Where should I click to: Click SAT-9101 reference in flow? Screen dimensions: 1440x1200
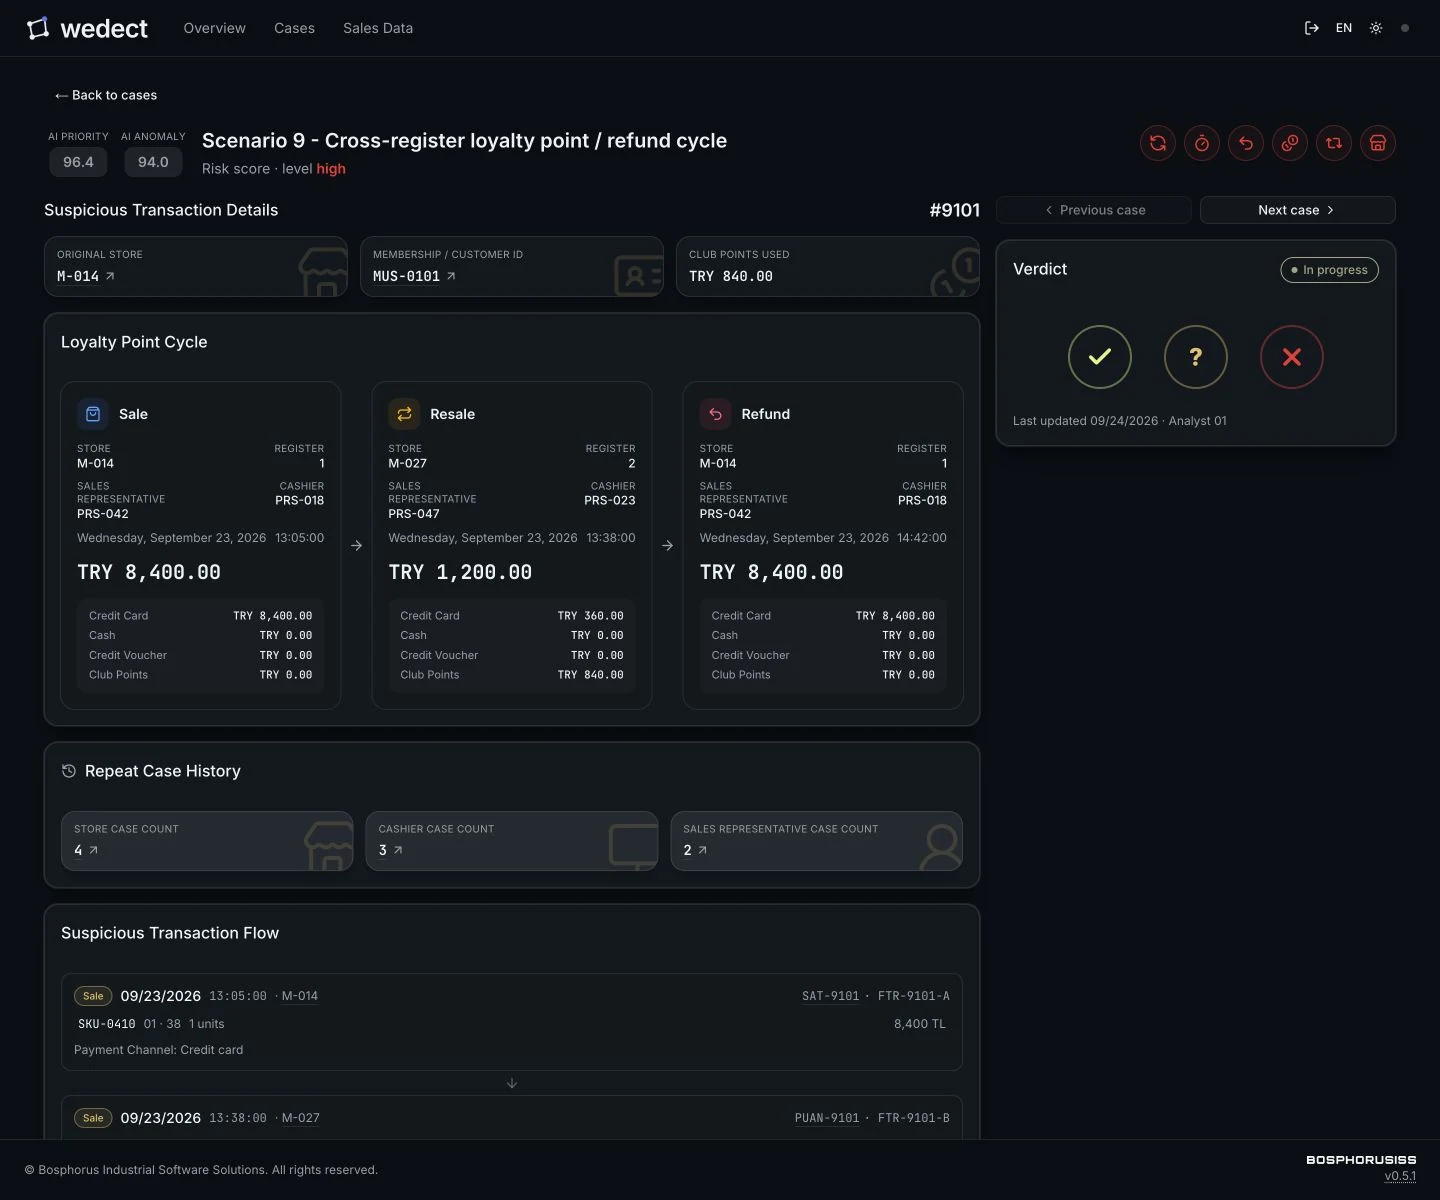831,996
